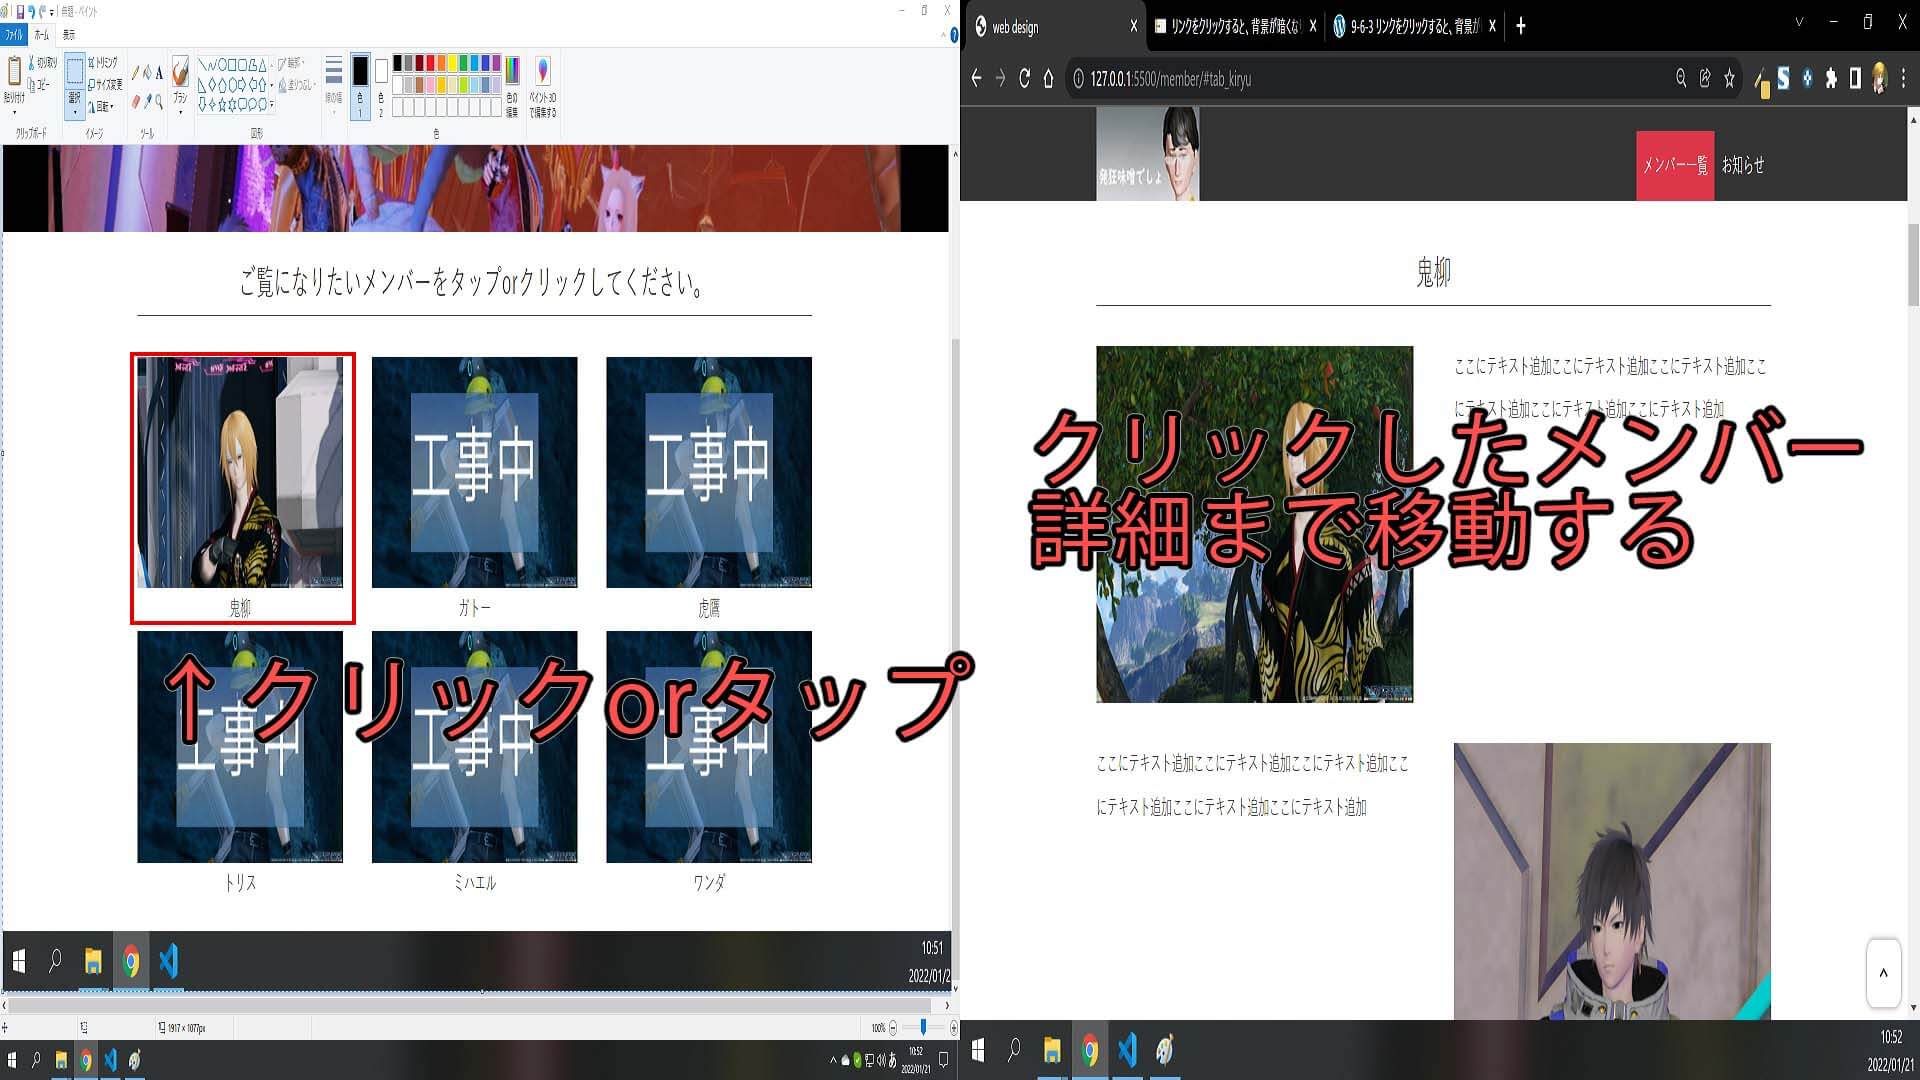Screen dimensions: 1920x1080
Task: Click Edit with Paint 3D (ペイント3Dで編集する)
Action: click(543, 86)
